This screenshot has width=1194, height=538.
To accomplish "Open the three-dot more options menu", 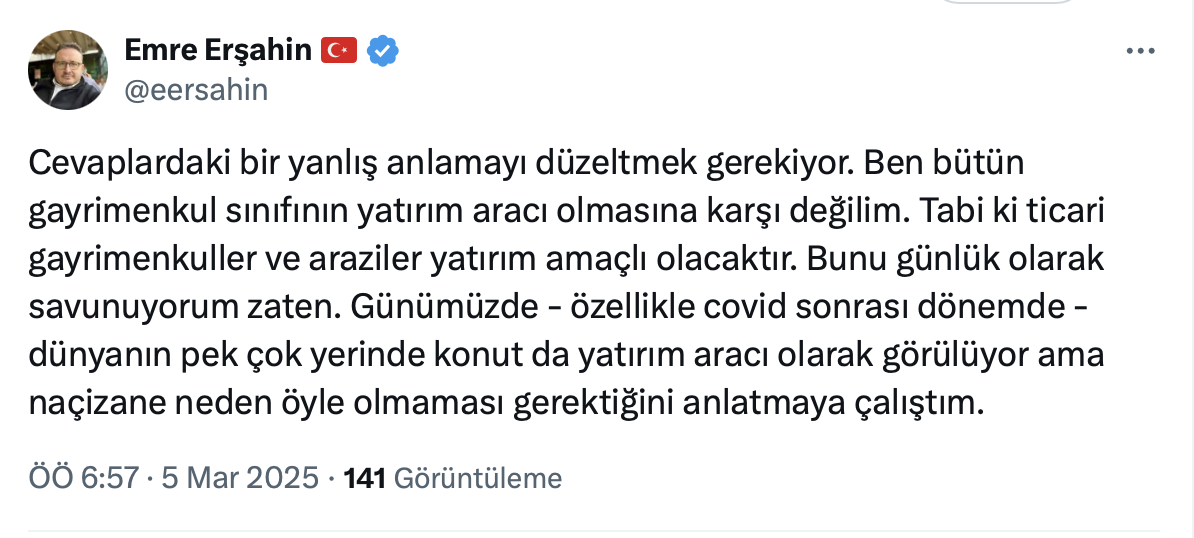I will point(1141,52).
